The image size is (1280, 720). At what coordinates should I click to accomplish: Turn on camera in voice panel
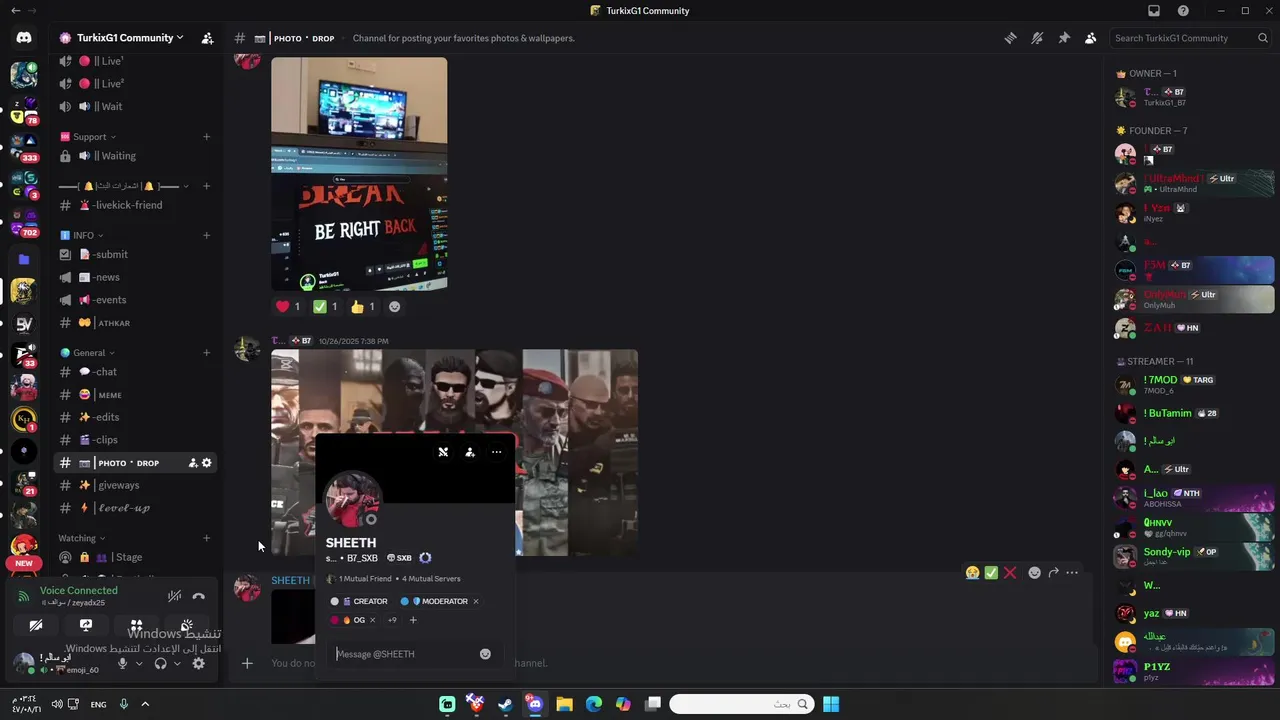coord(36,625)
